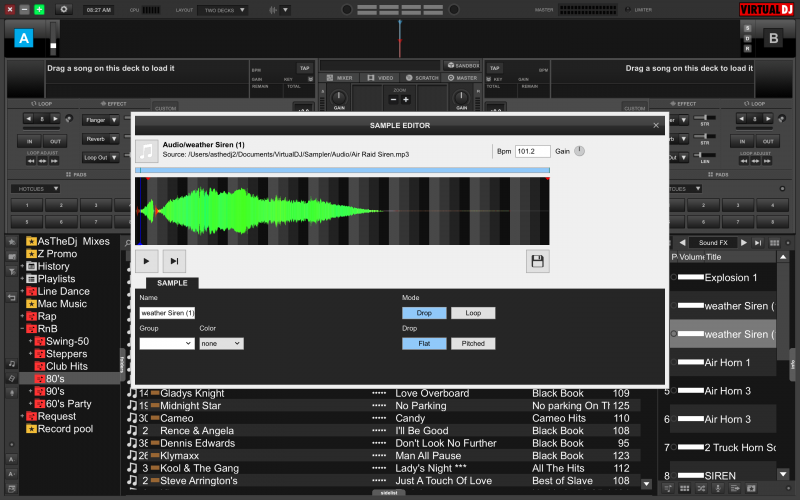Open the left deck Reverb effect dropdown
The image size is (800, 500).
click(x=101, y=139)
